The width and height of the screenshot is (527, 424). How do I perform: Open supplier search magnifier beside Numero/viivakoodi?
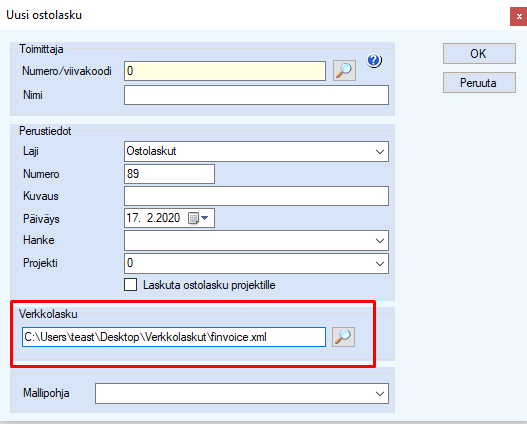[x=344, y=71]
